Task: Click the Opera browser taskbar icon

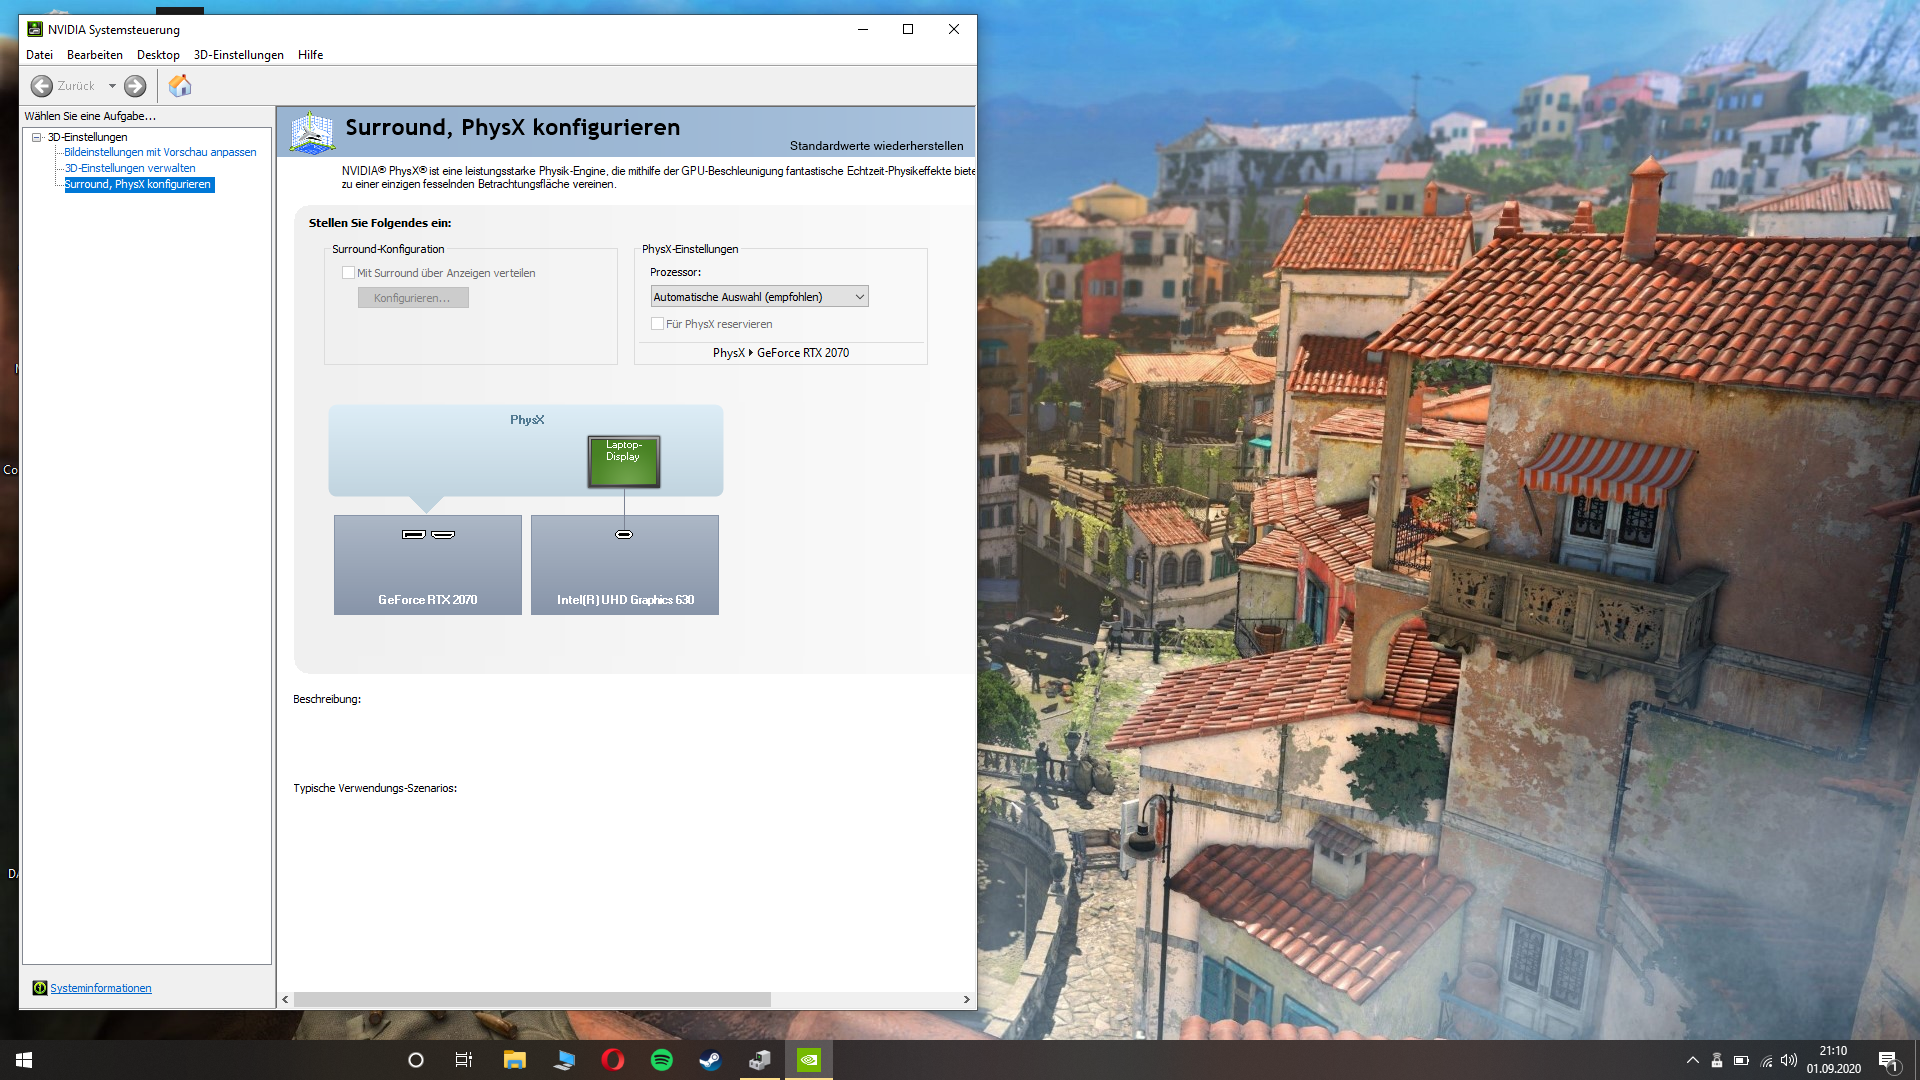Action: click(613, 1060)
